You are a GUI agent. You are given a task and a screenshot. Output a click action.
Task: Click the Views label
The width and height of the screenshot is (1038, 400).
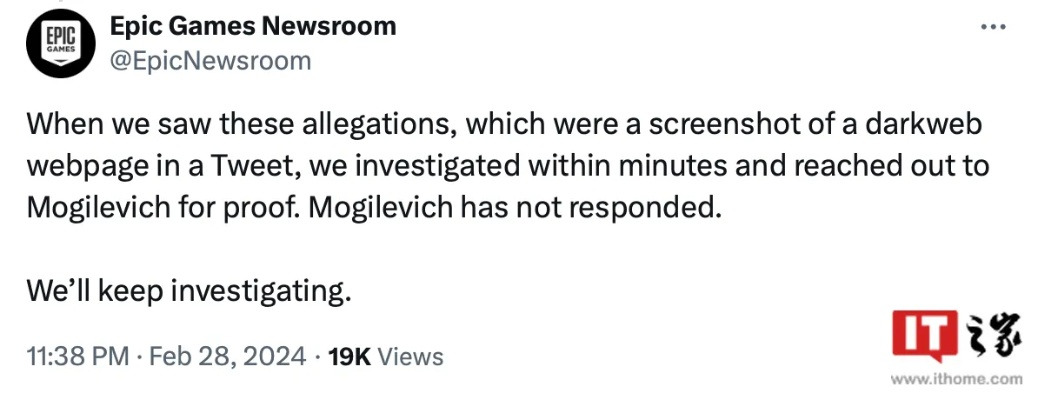412,356
